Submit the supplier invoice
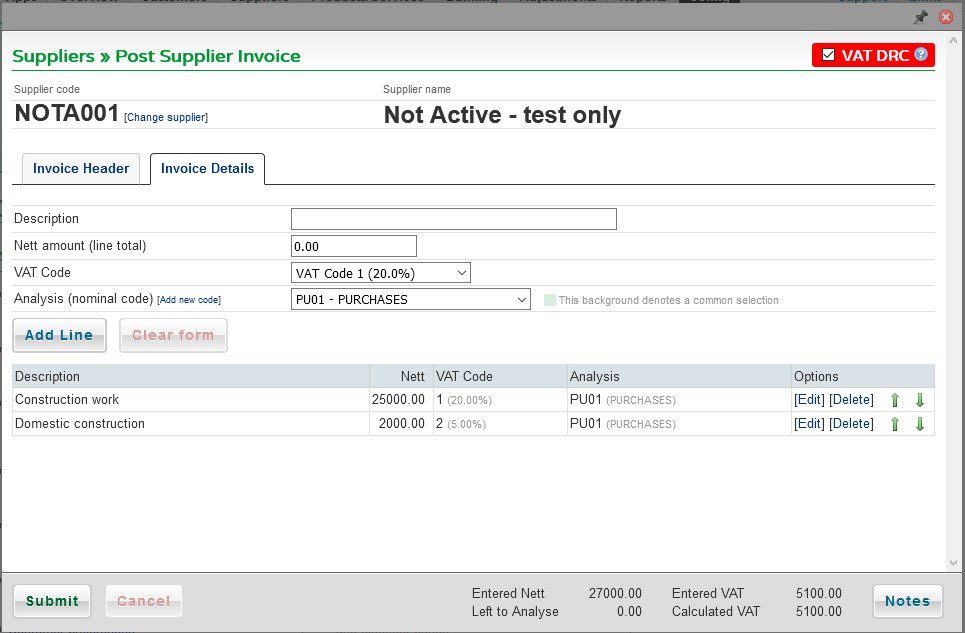 51,601
